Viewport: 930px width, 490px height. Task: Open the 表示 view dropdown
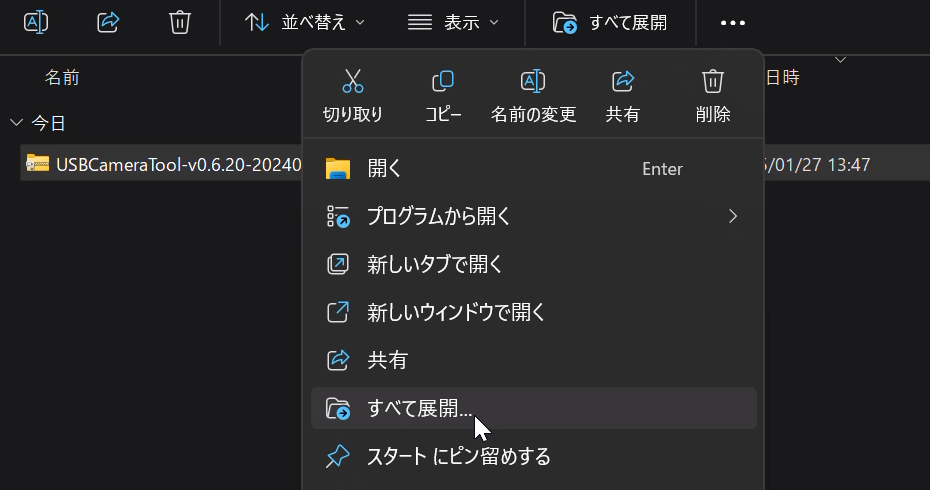[453, 22]
